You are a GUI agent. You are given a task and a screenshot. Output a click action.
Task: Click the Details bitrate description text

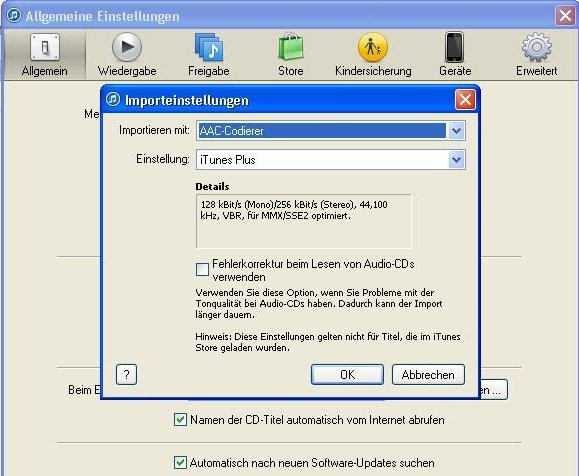294,210
